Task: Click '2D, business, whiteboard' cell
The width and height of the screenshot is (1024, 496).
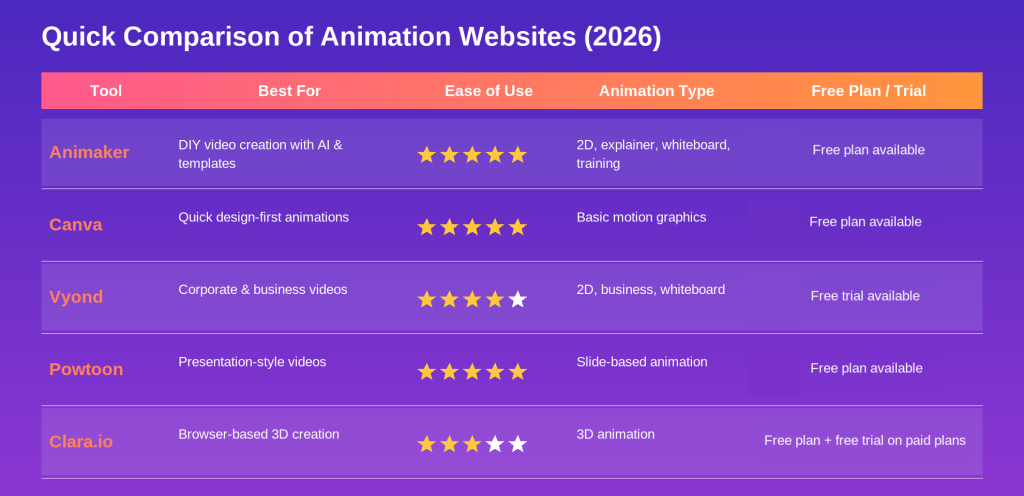Action: tap(650, 290)
